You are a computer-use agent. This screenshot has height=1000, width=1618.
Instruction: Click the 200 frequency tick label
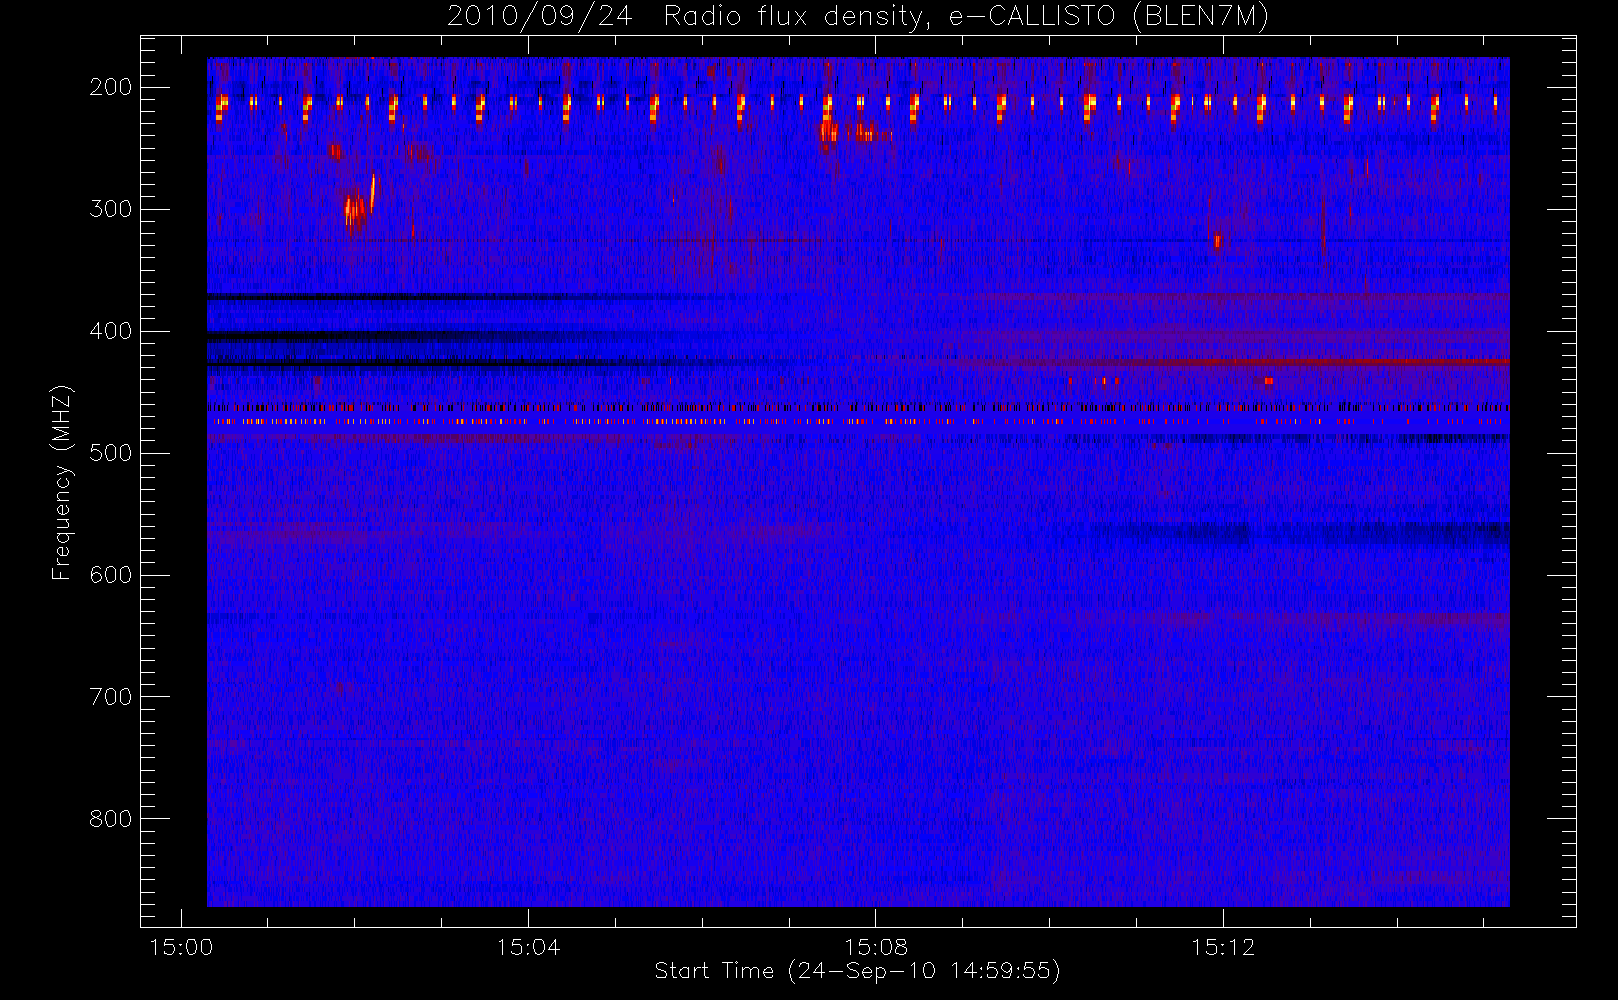[111, 87]
